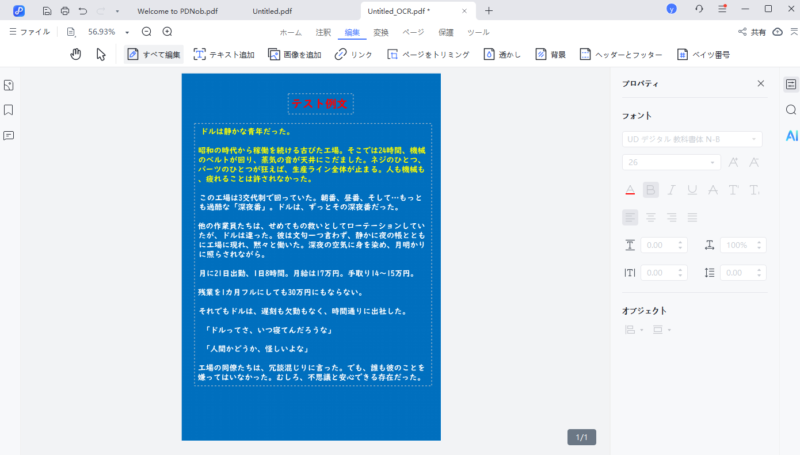
Task: Toggle italic text formatting
Action: (672, 190)
